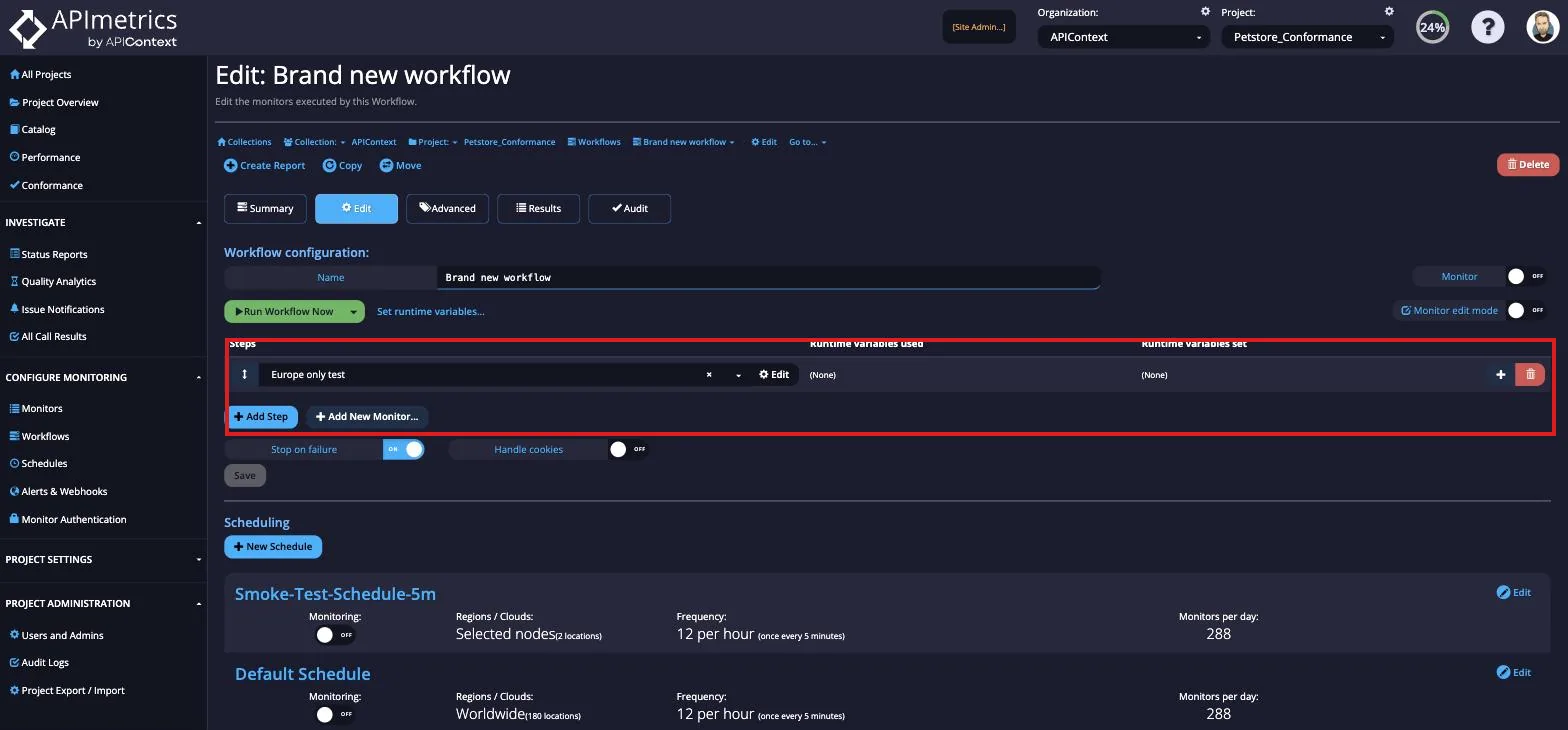Click the 24% usage circle indicator
Image resolution: width=1568 pixels, height=730 pixels.
point(1432,27)
